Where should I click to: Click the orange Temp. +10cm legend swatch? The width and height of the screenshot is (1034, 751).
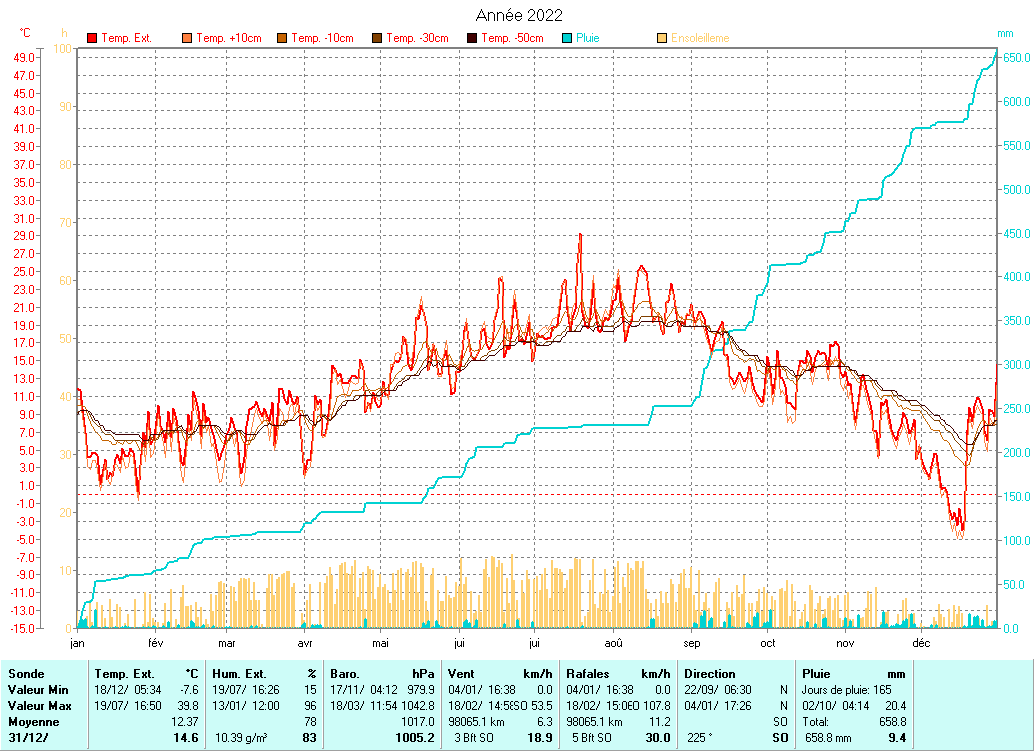click(187, 39)
